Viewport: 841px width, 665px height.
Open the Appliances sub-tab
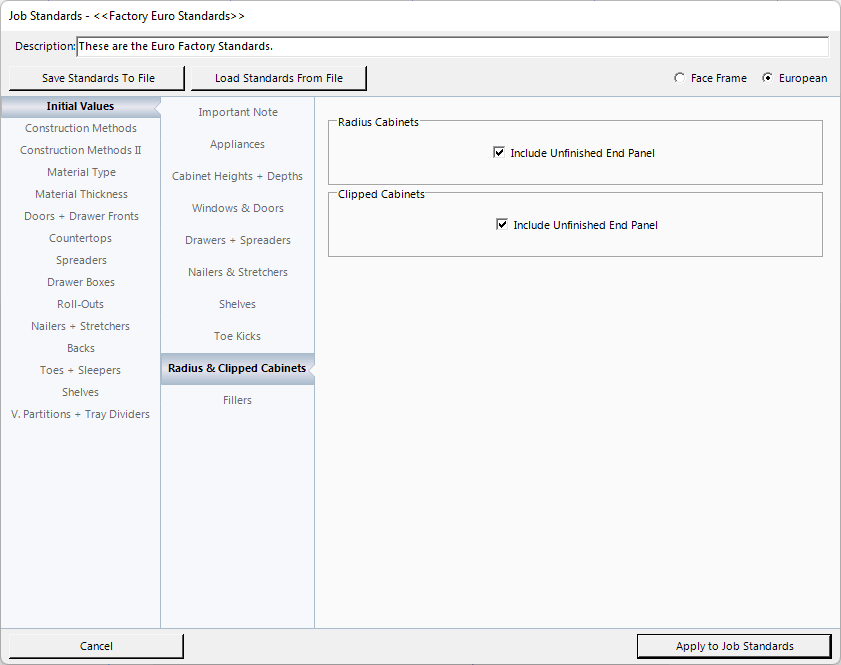238,144
